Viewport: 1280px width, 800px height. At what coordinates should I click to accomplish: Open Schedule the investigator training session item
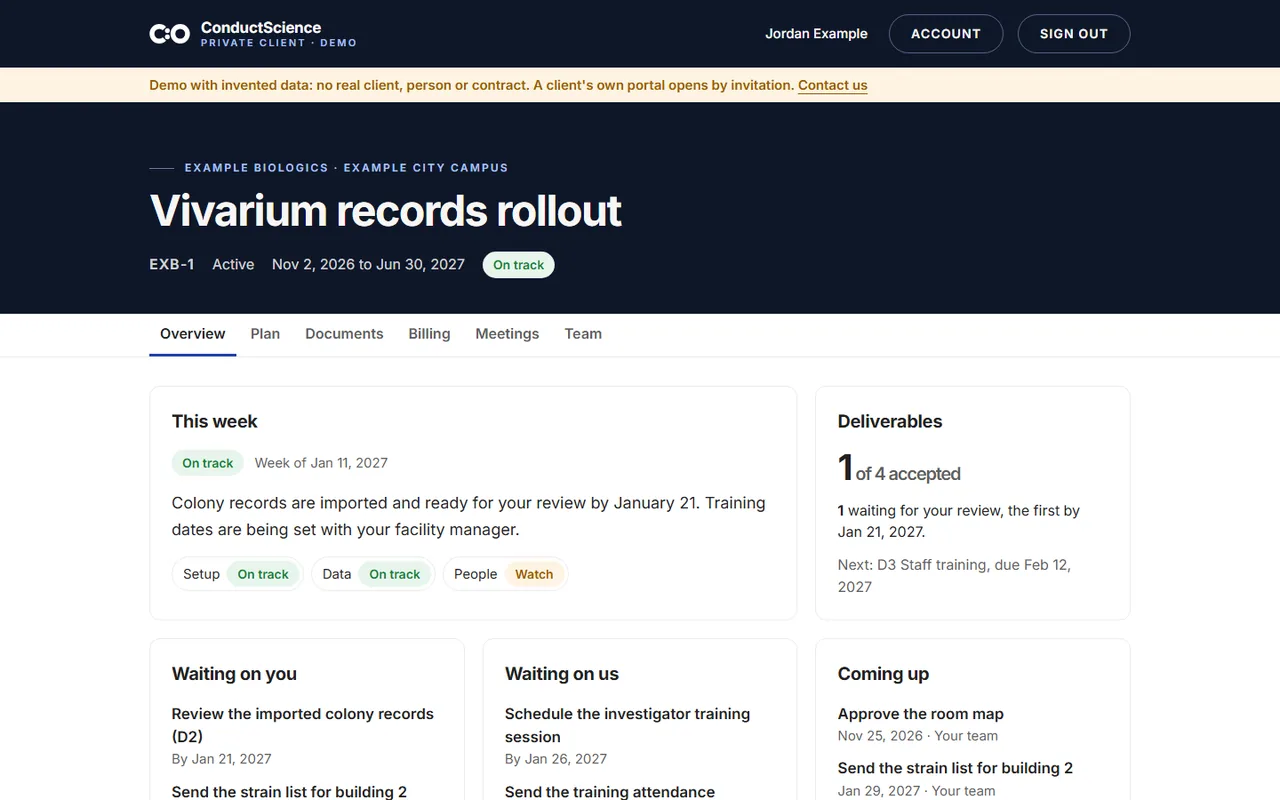627,725
